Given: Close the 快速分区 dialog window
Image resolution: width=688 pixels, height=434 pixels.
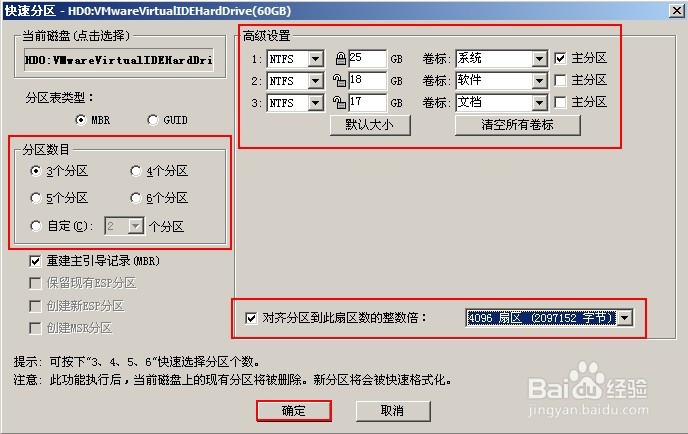Looking at the screenshot, I should [x=677, y=11].
